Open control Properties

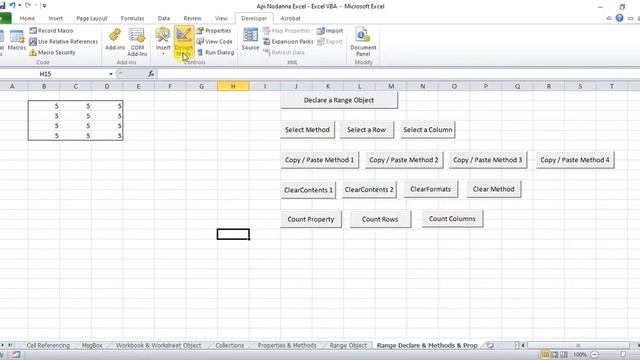pos(213,31)
